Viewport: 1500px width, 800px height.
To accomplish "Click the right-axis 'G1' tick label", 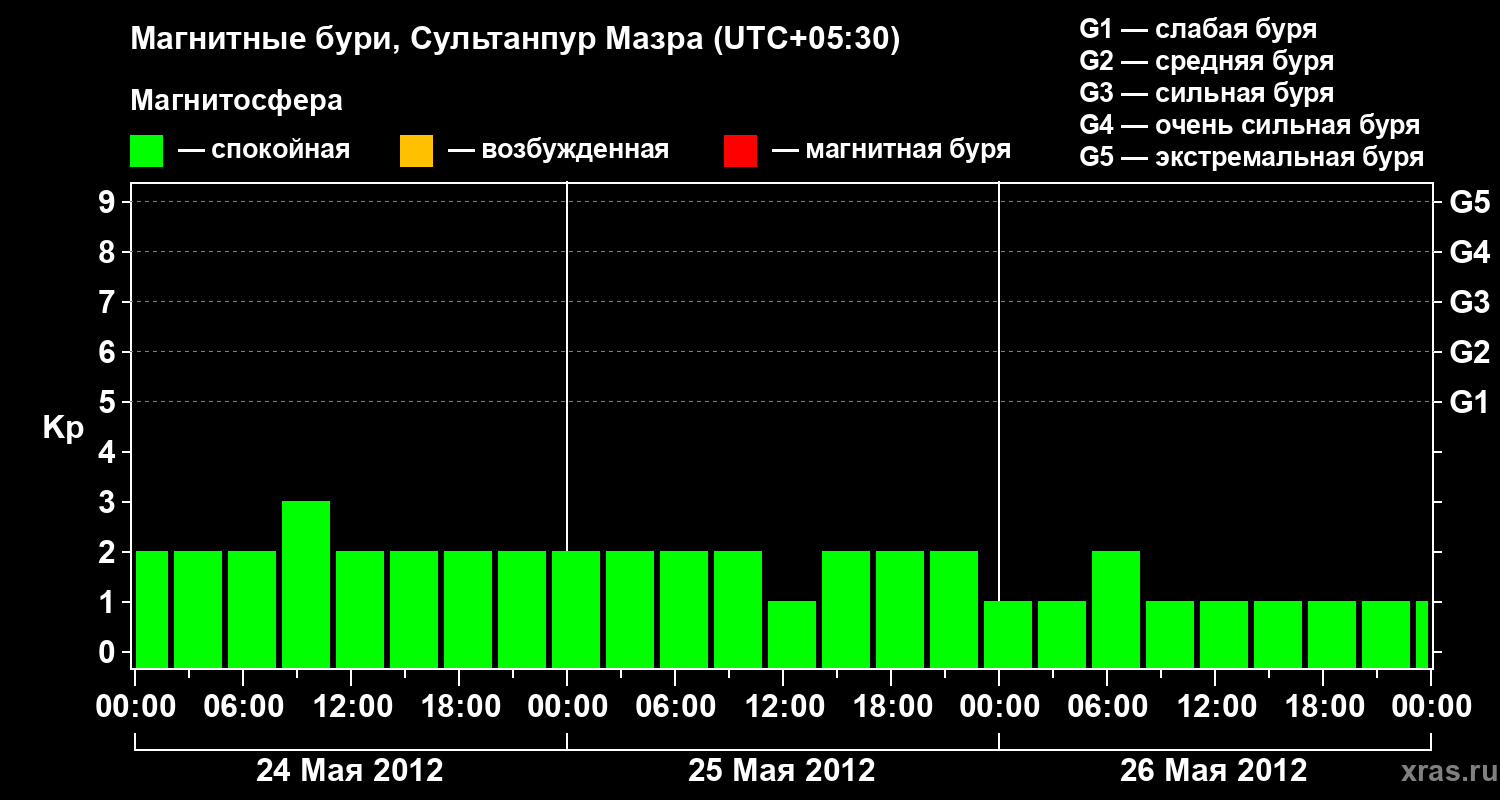I will (x=1470, y=403).
